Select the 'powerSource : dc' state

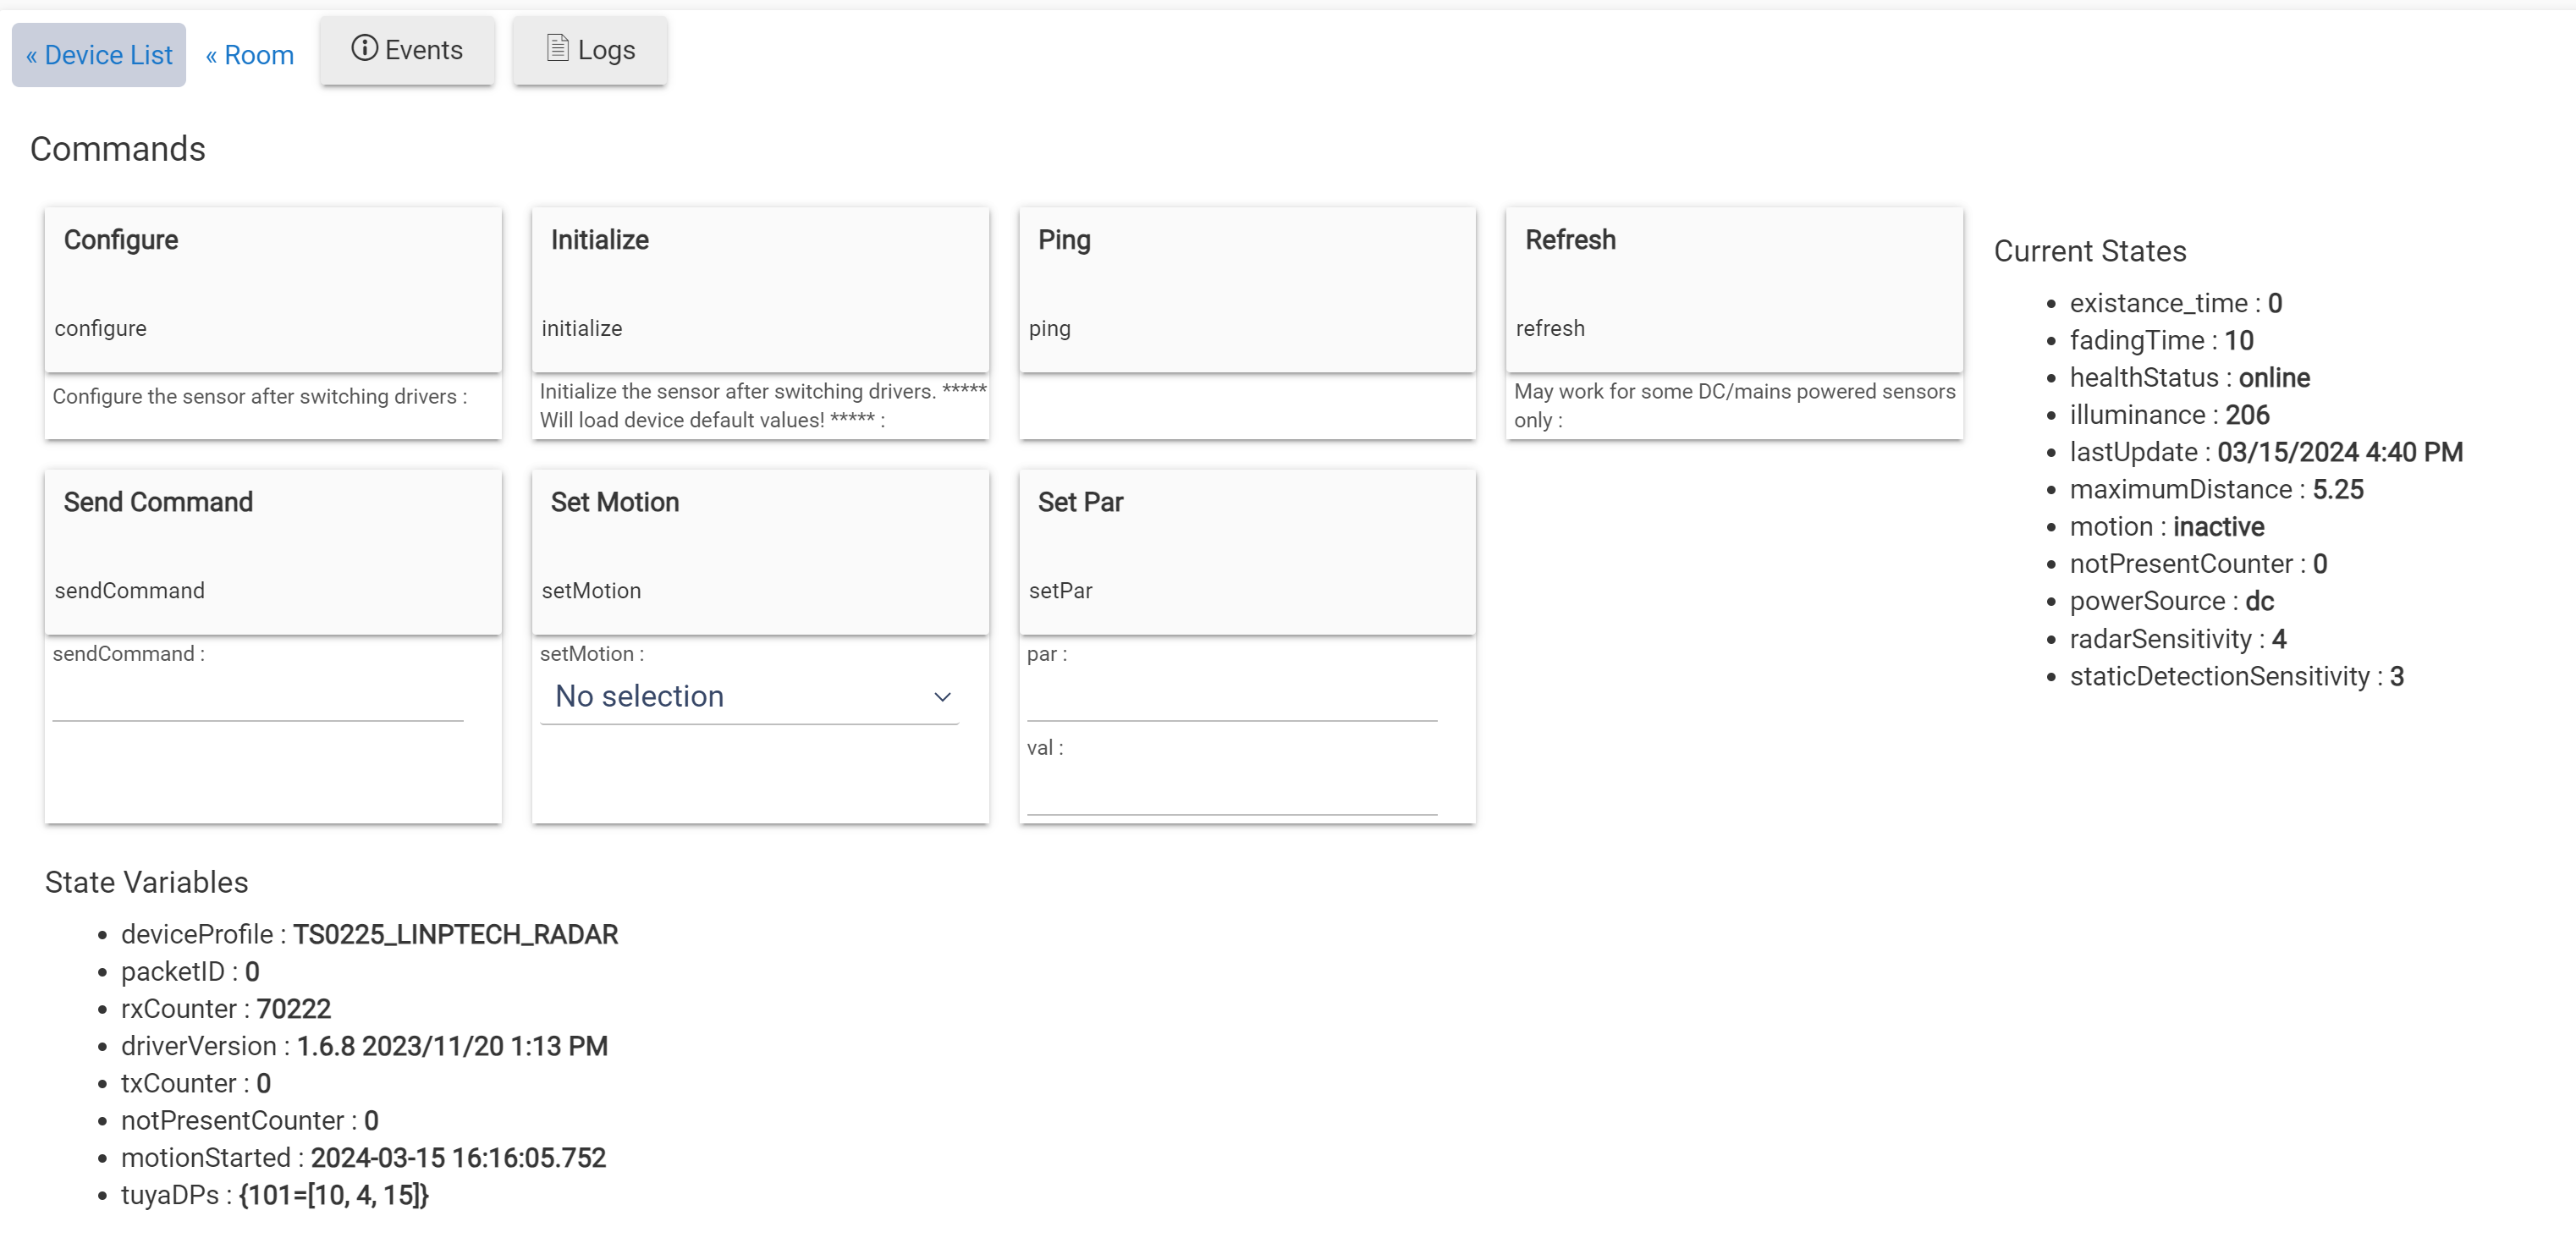coord(2172,601)
